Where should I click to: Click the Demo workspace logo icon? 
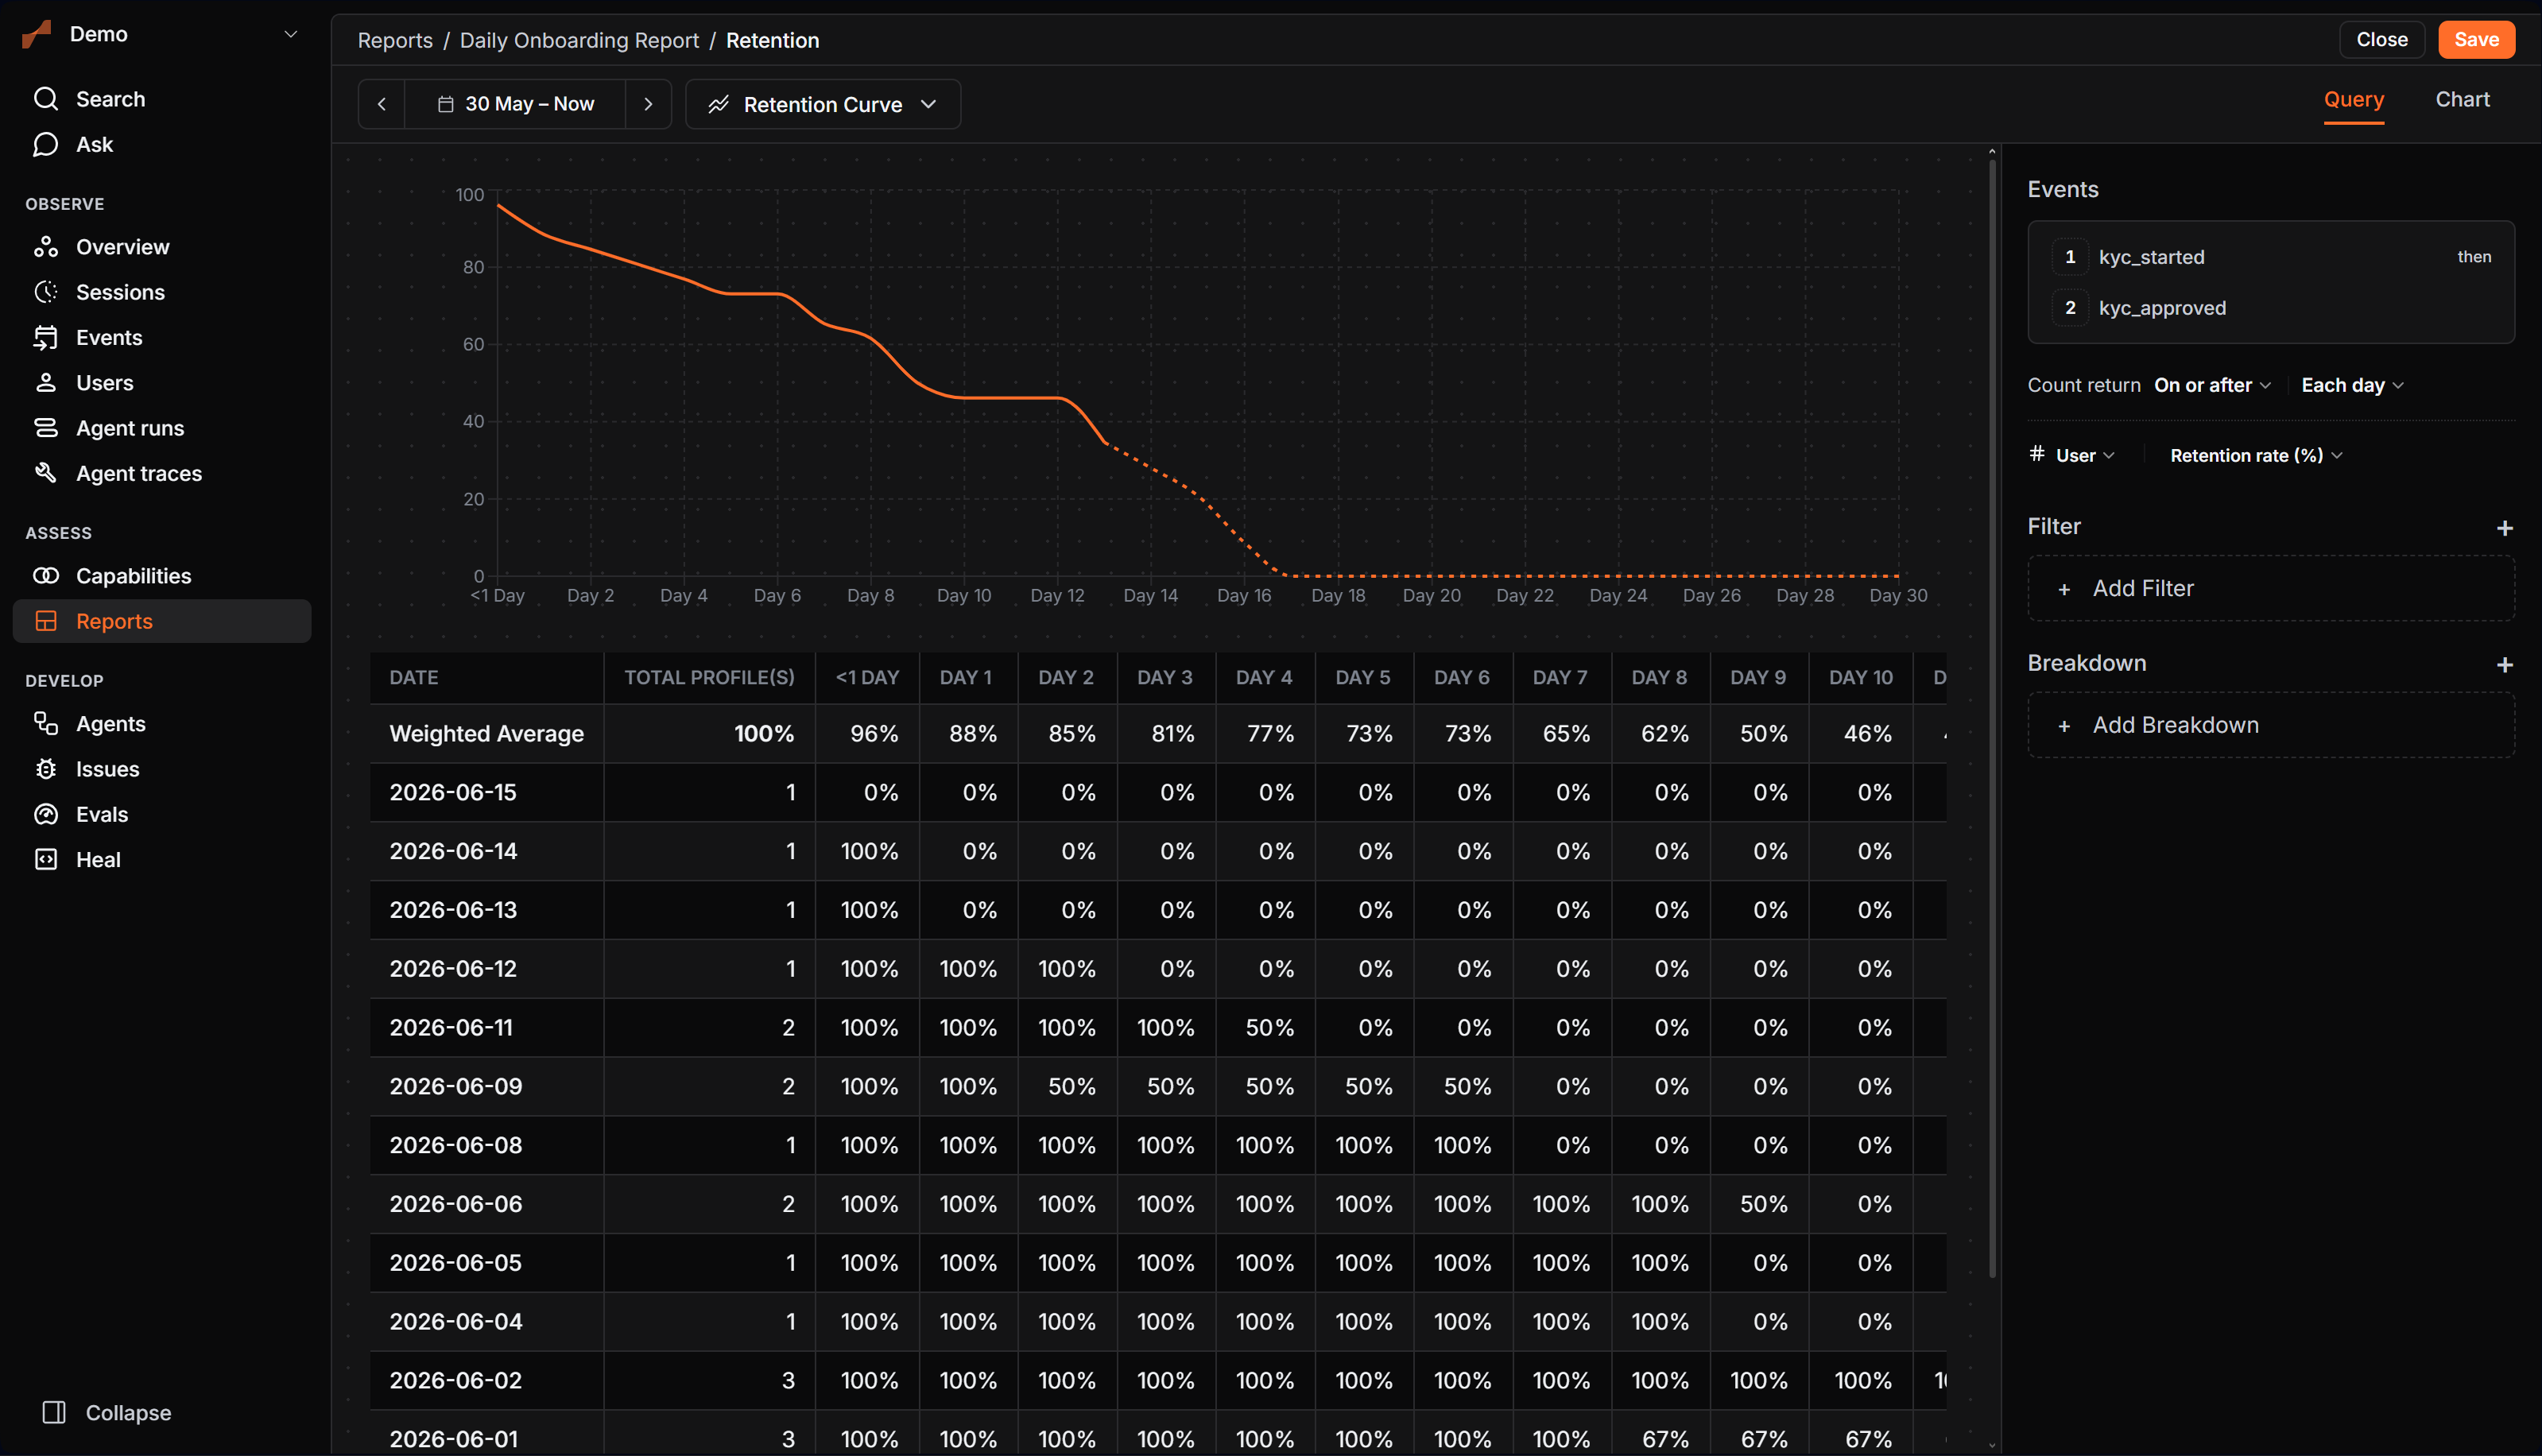point(37,34)
